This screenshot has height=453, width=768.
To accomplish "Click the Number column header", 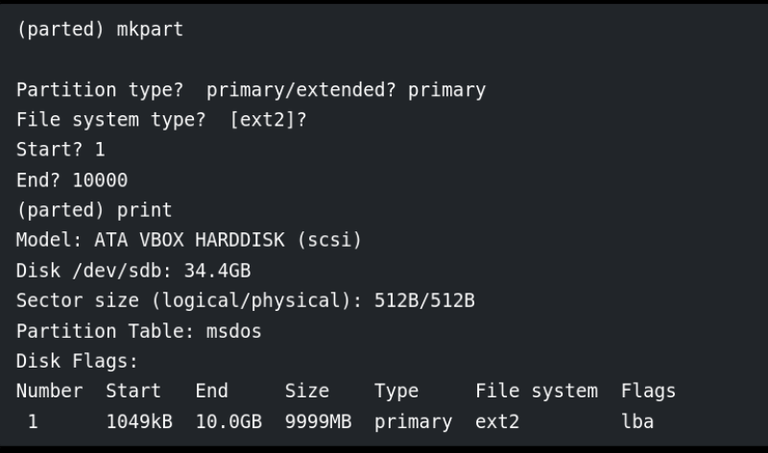I will (49, 391).
